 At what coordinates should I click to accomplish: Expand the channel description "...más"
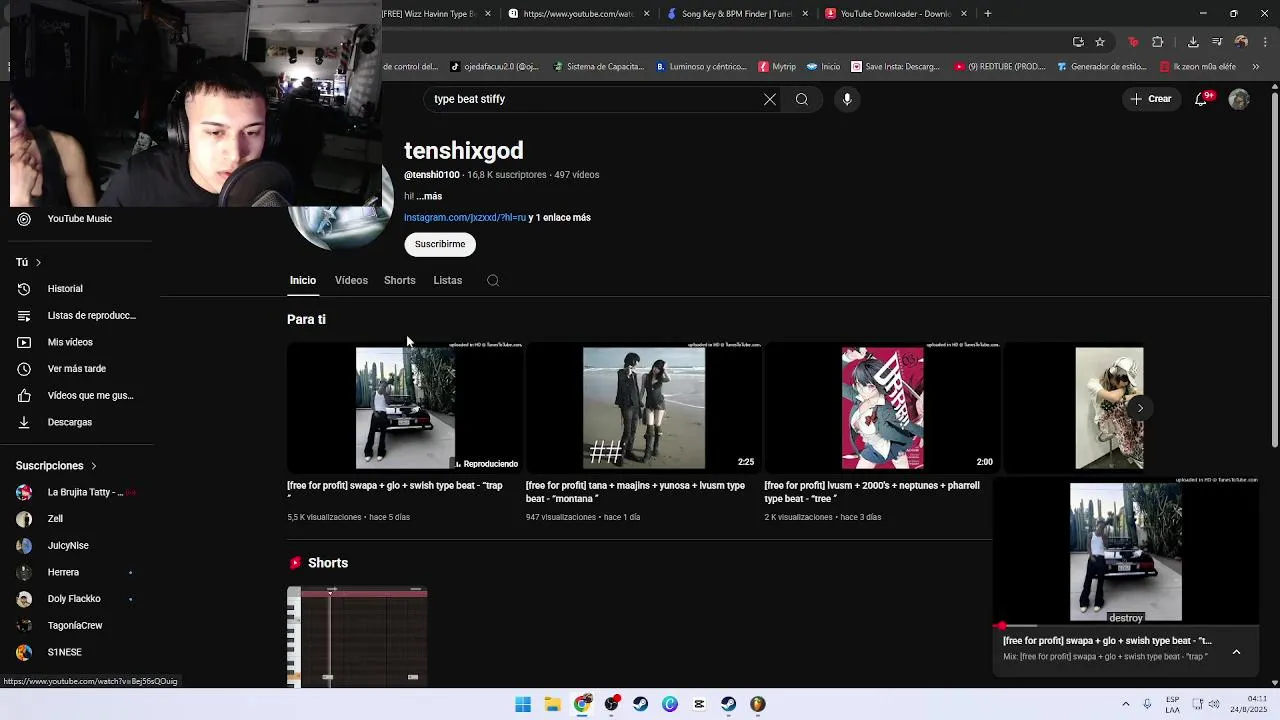click(429, 196)
